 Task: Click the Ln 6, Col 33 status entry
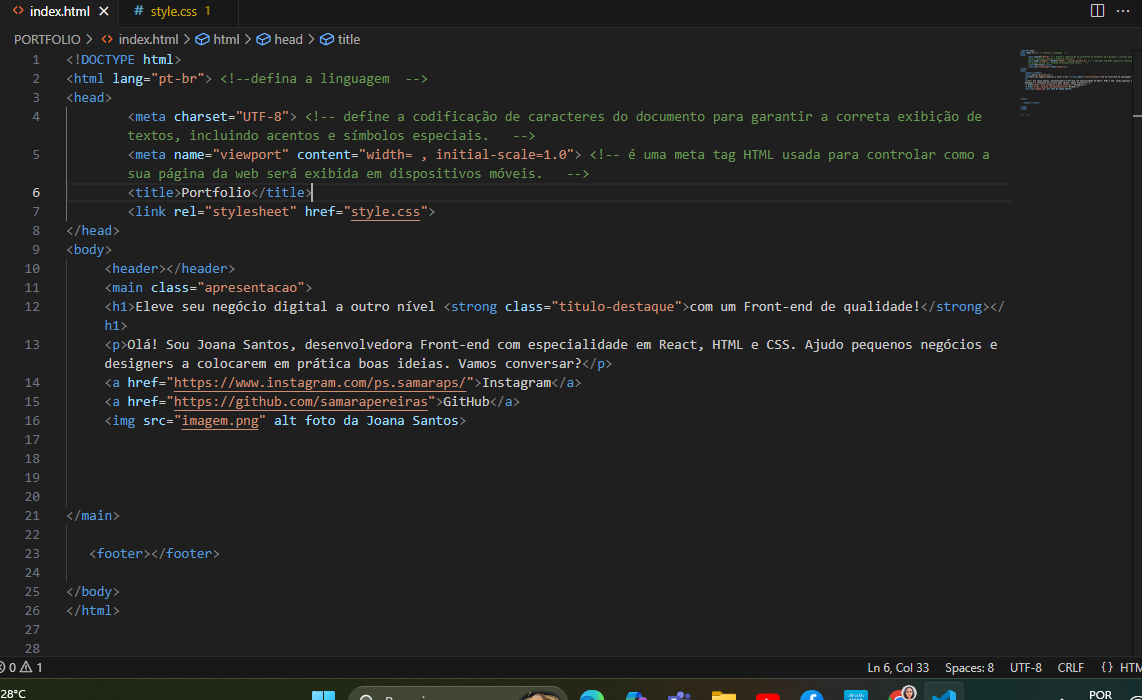coord(898,667)
